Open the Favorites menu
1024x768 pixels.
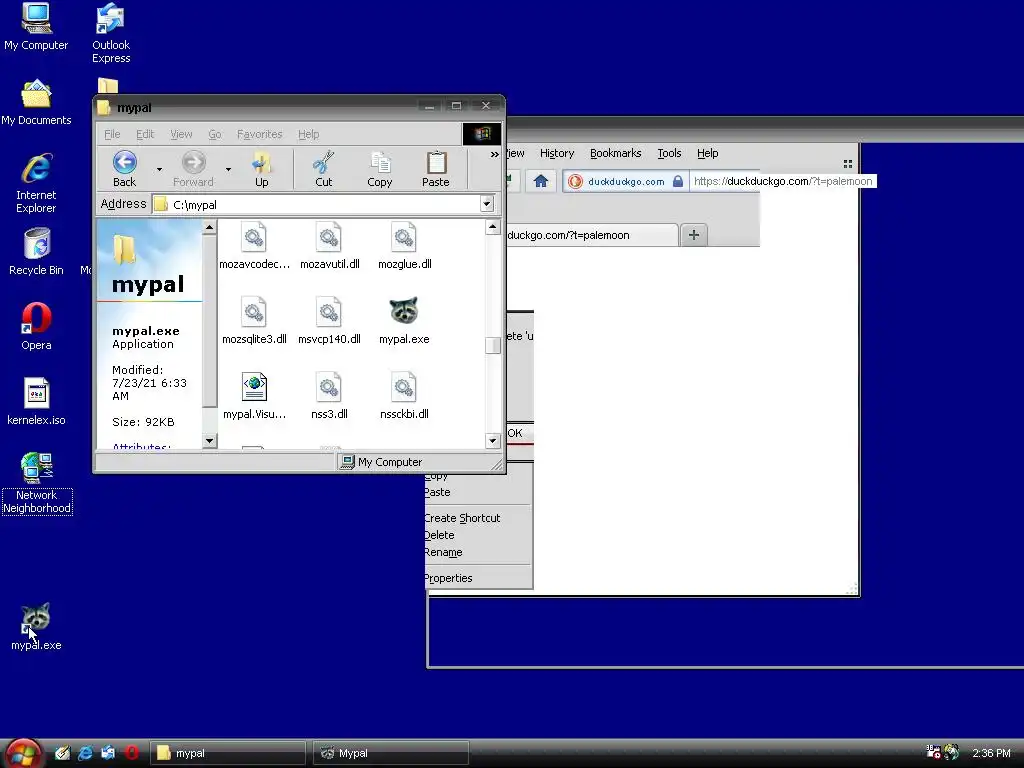click(259, 134)
